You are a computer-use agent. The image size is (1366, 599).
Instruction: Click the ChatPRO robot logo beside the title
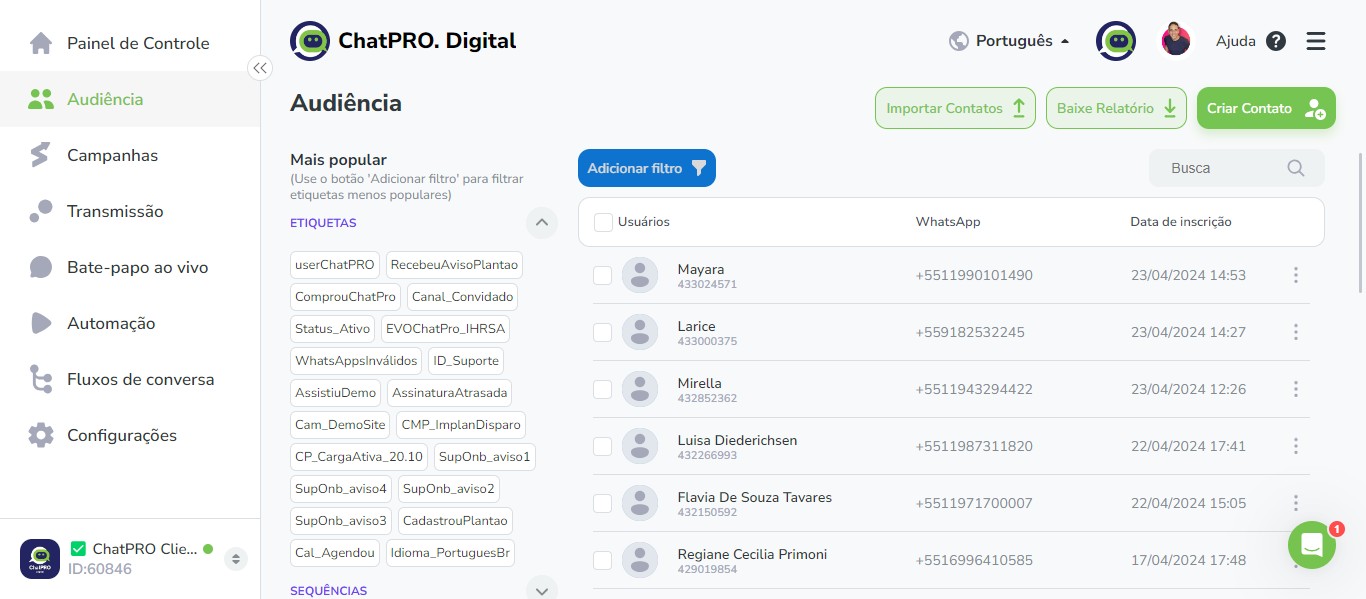[x=310, y=41]
